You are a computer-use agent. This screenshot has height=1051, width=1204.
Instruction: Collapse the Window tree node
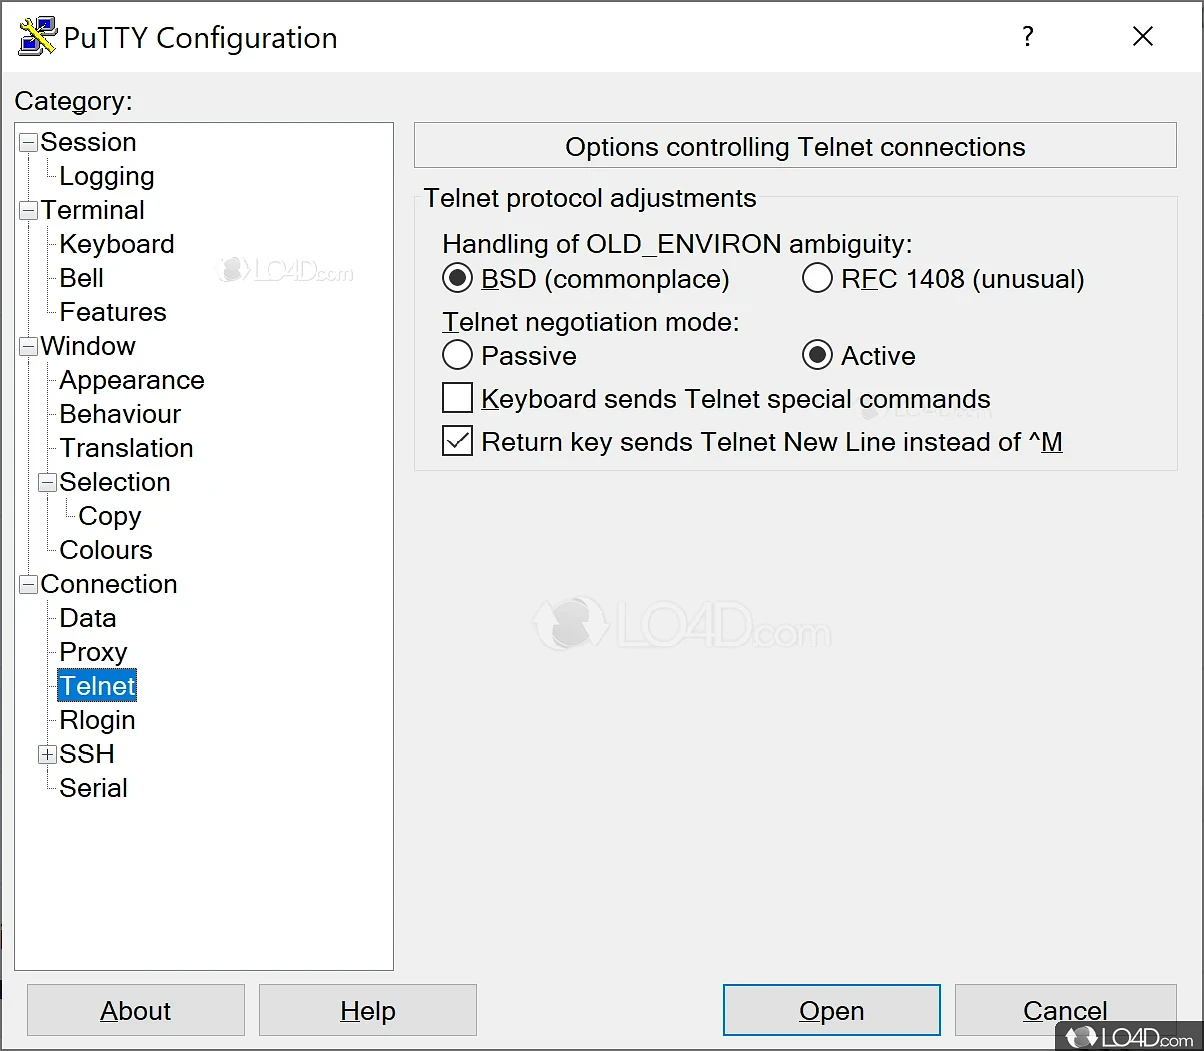pos(28,346)
